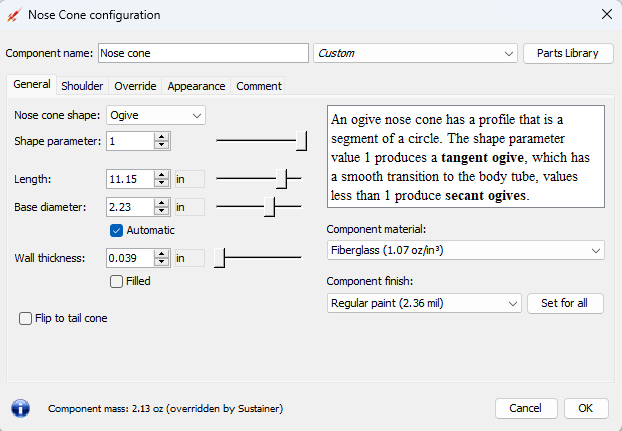The width and height of the screenshot is (622, 431).
Task: Expand the Component material dropdown
Action: [x=466, y=250]
